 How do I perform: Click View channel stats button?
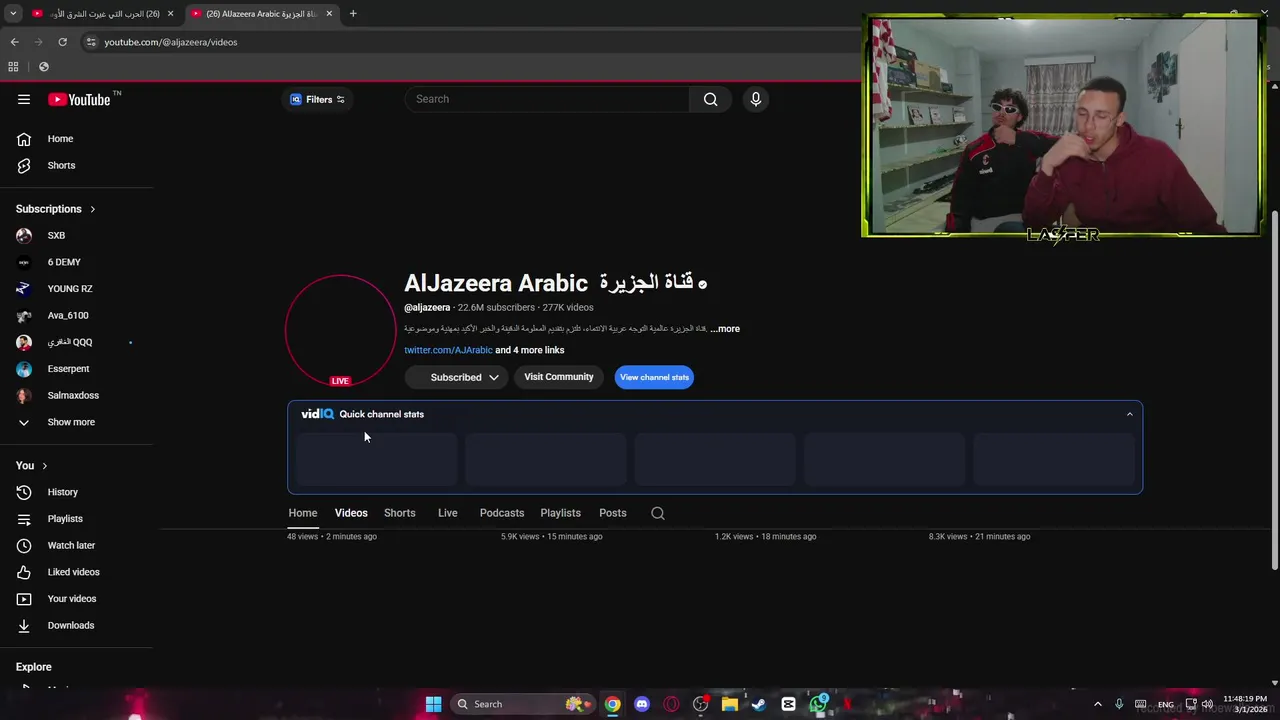click(x=654, y=377)
